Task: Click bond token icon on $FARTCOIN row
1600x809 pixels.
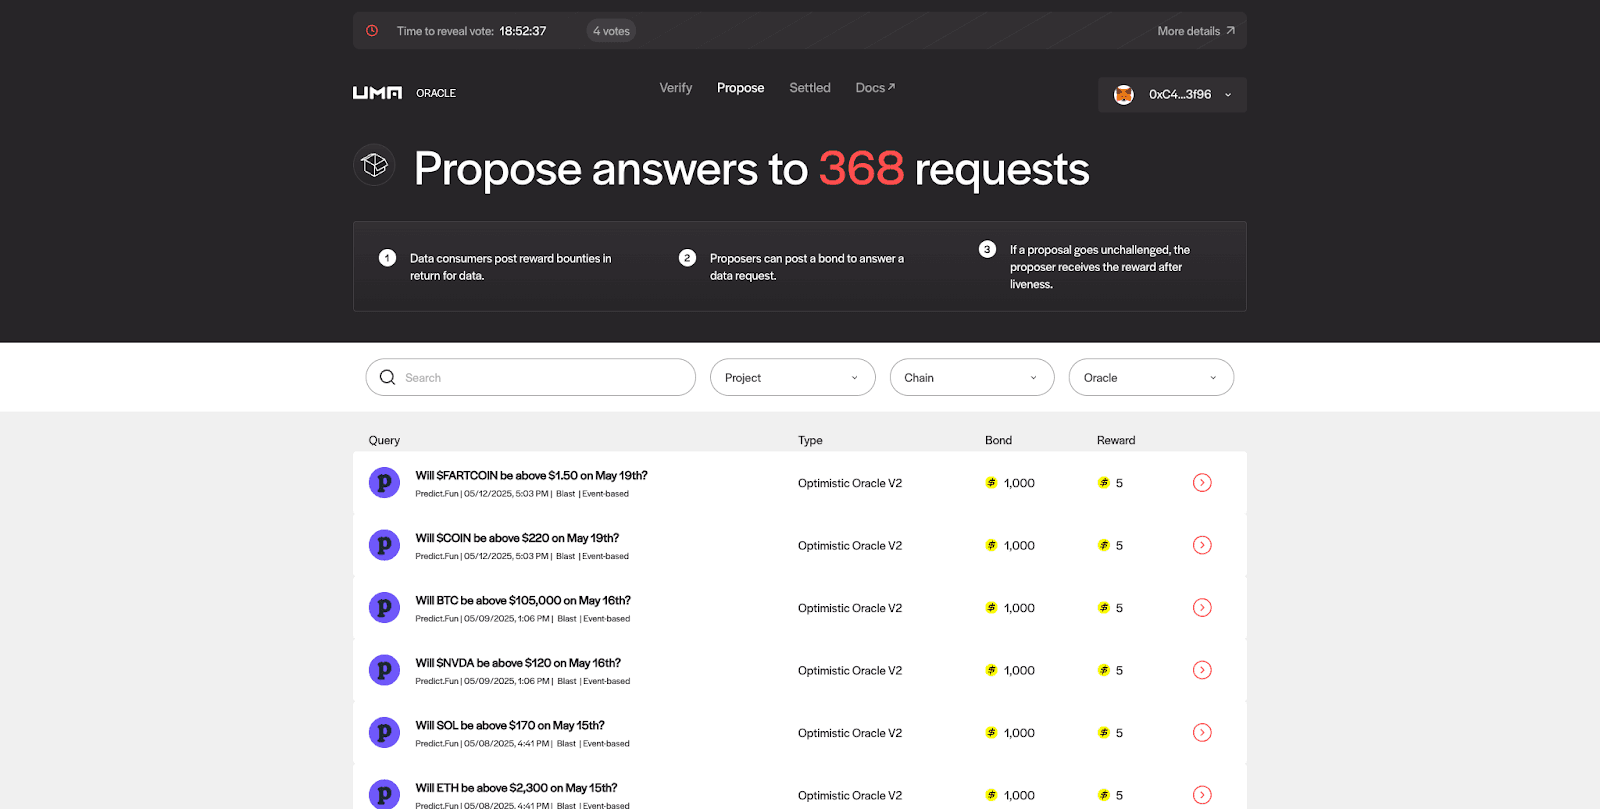Action: point(991,483)
